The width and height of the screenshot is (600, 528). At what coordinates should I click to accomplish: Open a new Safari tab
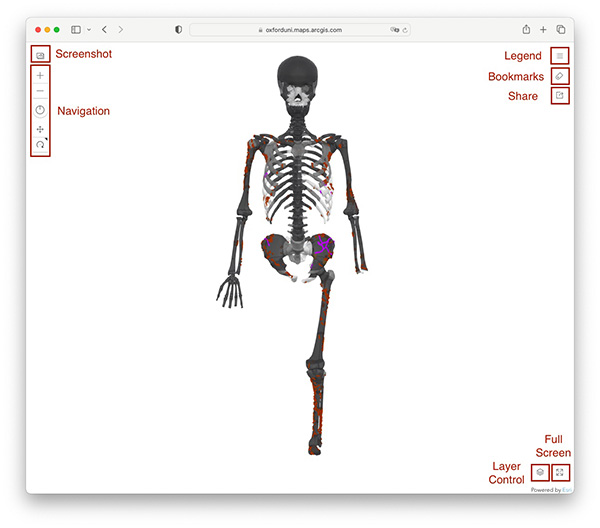click(543, 29)
